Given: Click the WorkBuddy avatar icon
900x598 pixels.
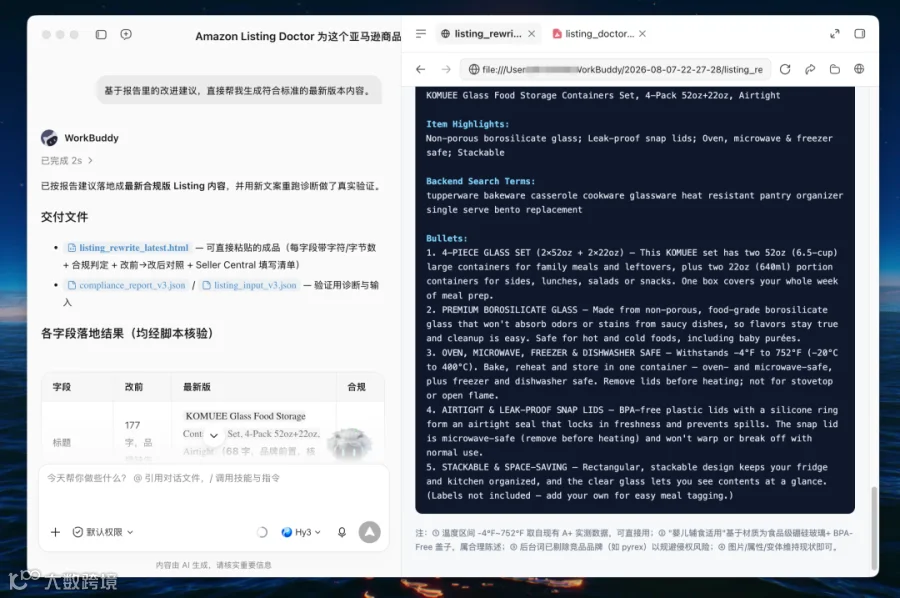Looking at the screenshot, I should [49, 138].
